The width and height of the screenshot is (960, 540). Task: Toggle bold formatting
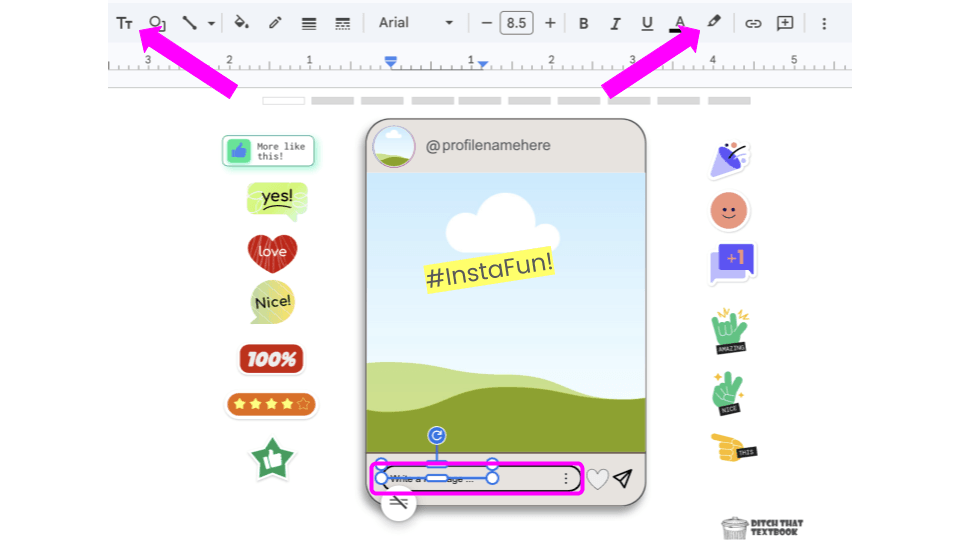583,23
